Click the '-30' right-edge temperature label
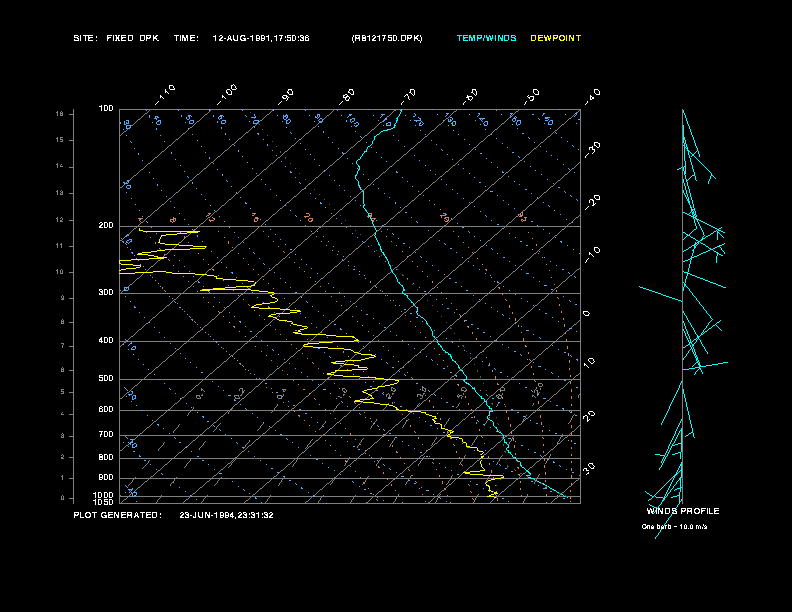This screenshot has width=792, height=612. click(x=592, y=150)
